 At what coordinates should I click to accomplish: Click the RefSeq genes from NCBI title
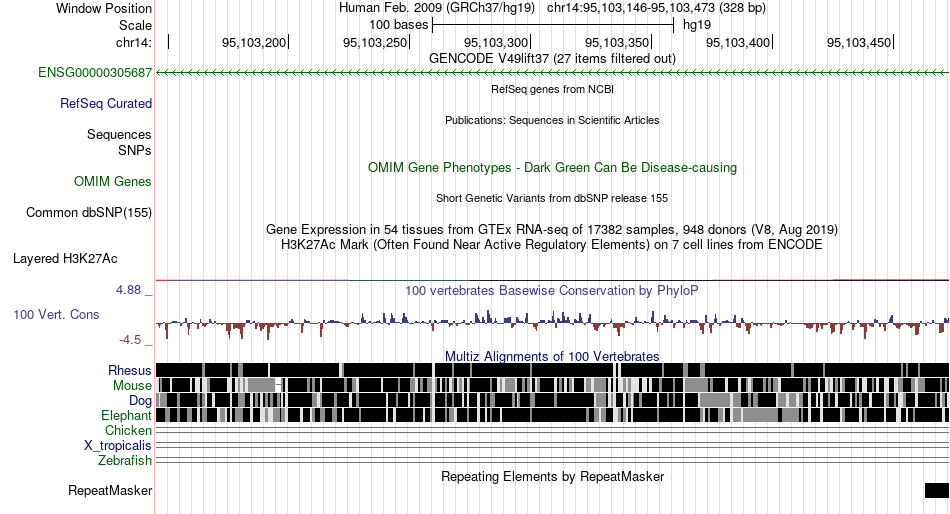(x=552, y=89)
